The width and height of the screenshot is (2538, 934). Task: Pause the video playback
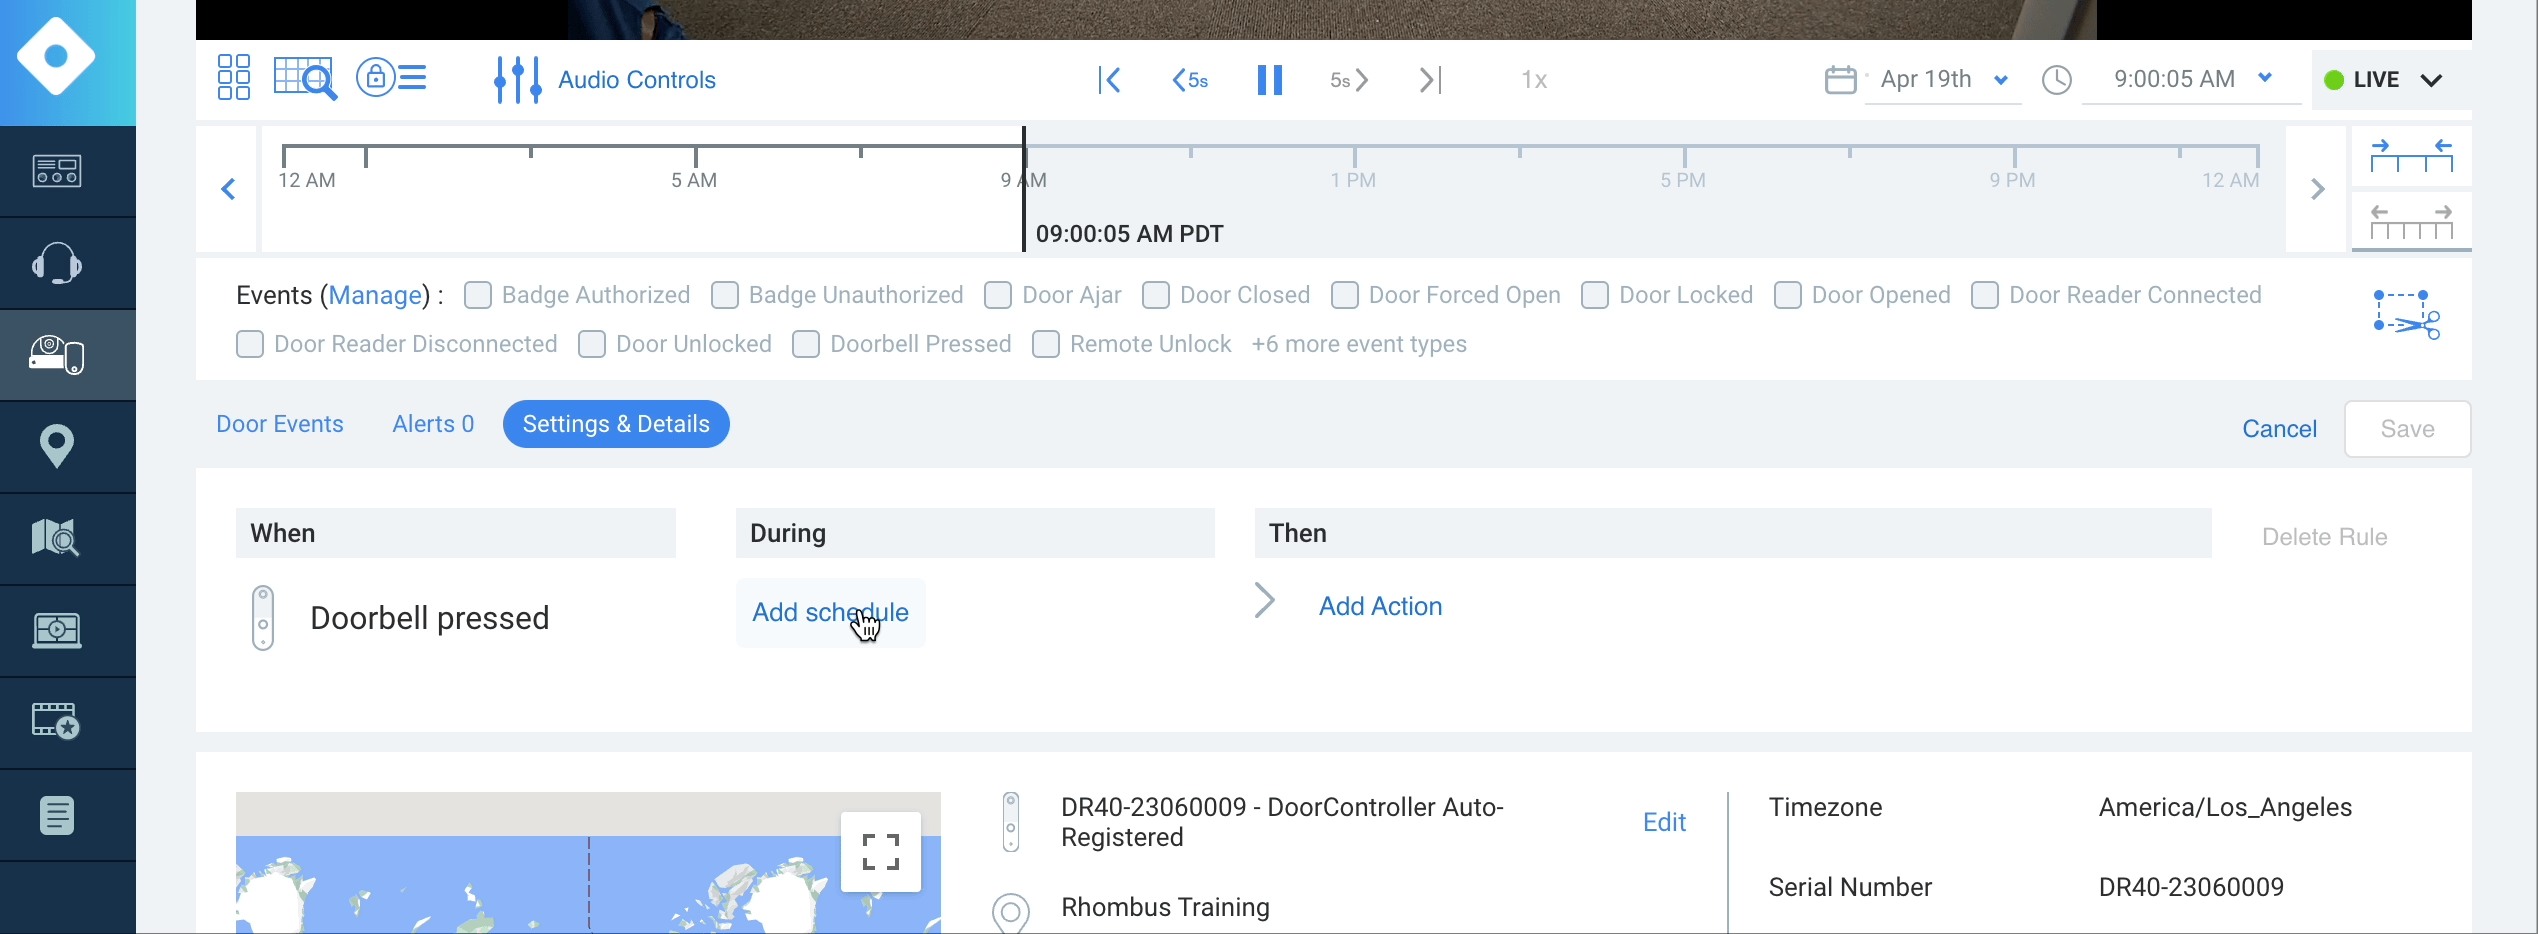(1269, 80)
